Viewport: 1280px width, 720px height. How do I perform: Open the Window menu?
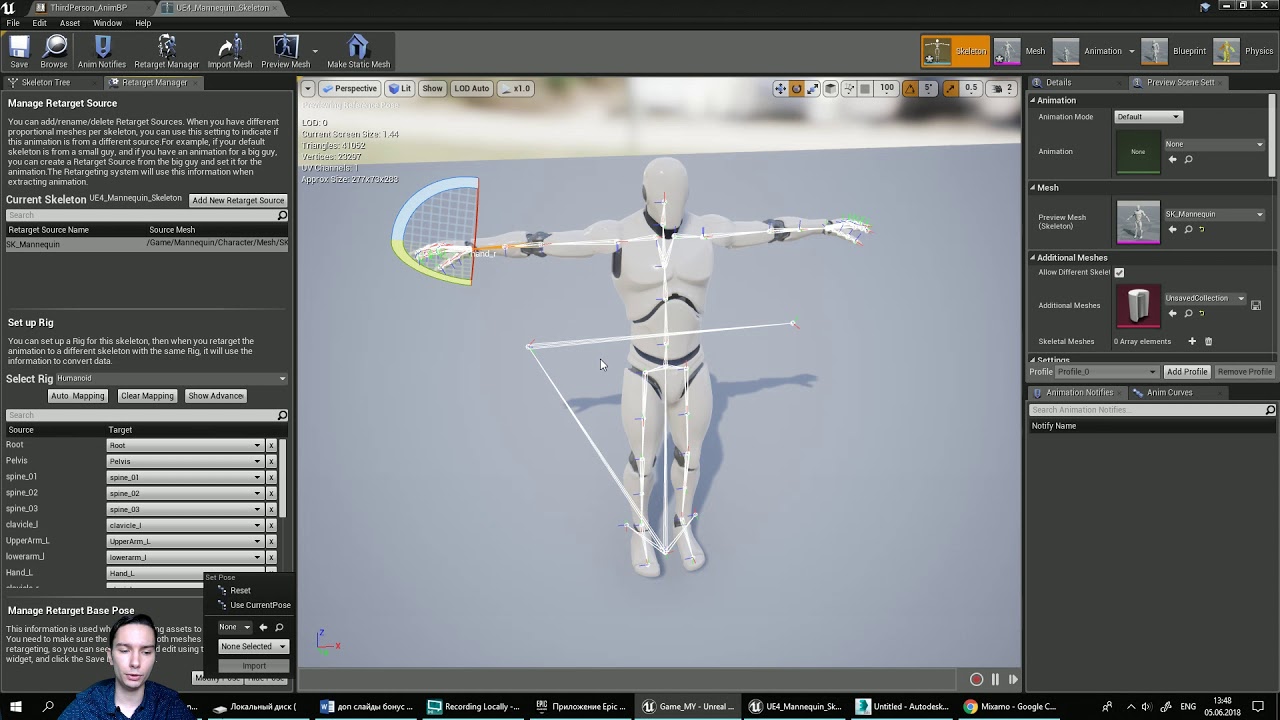click(x=107, y=23)
